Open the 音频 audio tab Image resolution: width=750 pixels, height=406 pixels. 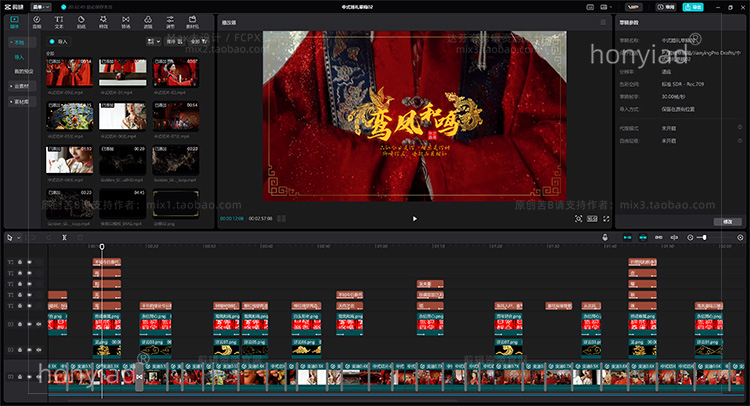point(37,22)
